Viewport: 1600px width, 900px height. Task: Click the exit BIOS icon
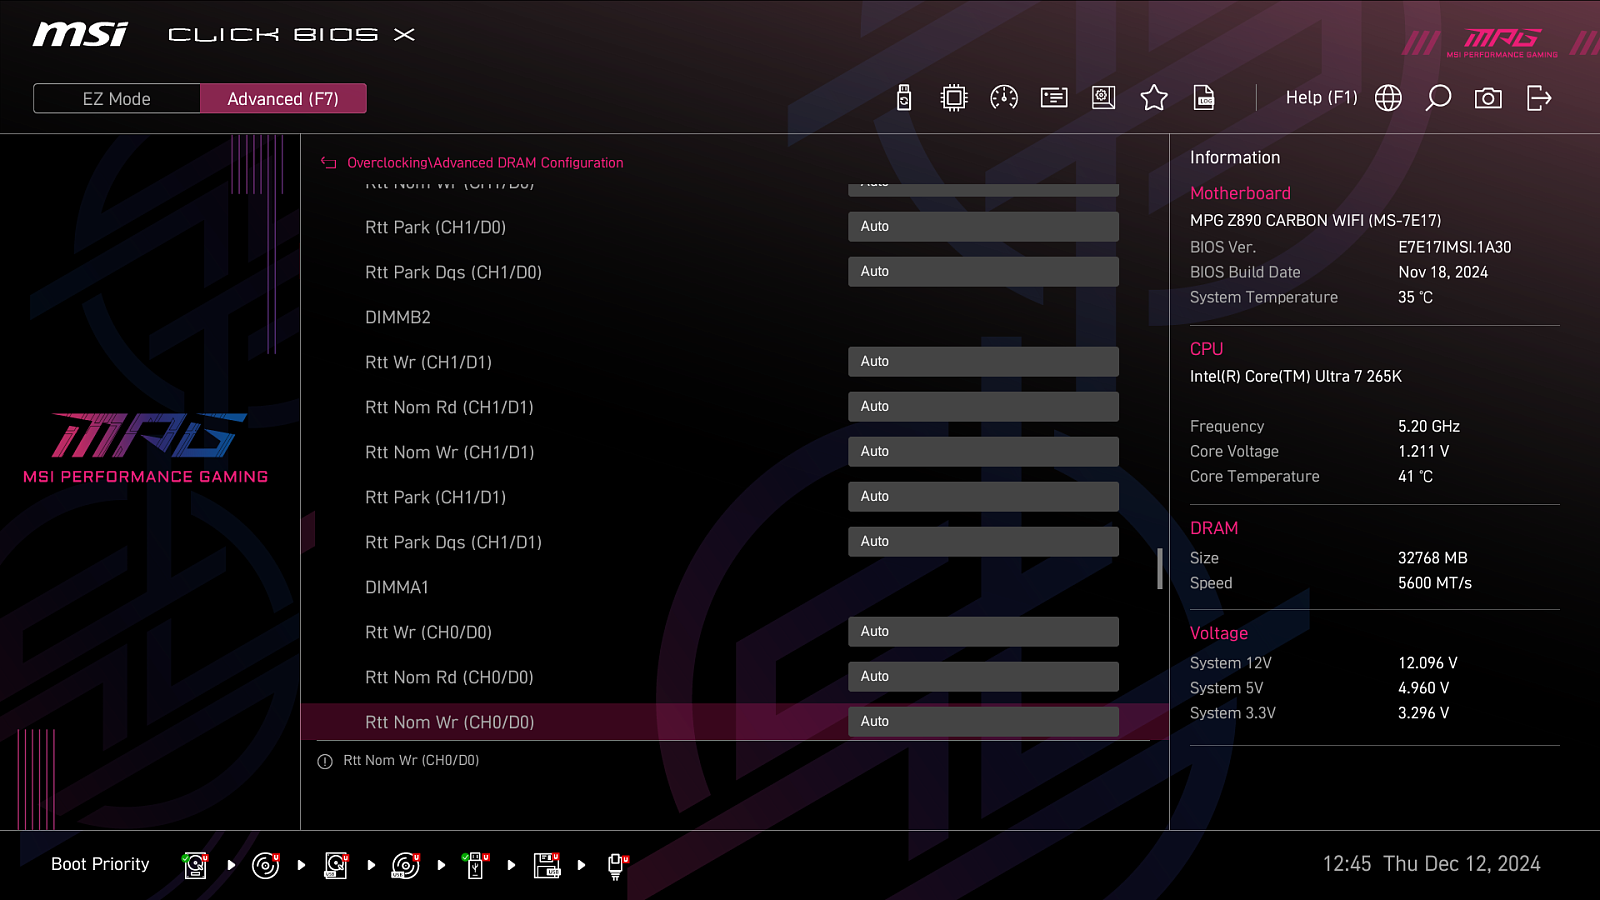1539,98
